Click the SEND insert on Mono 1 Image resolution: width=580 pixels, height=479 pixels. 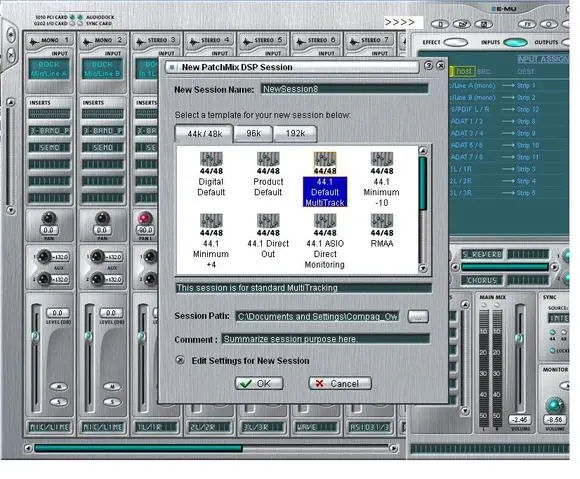click(49, 147)
